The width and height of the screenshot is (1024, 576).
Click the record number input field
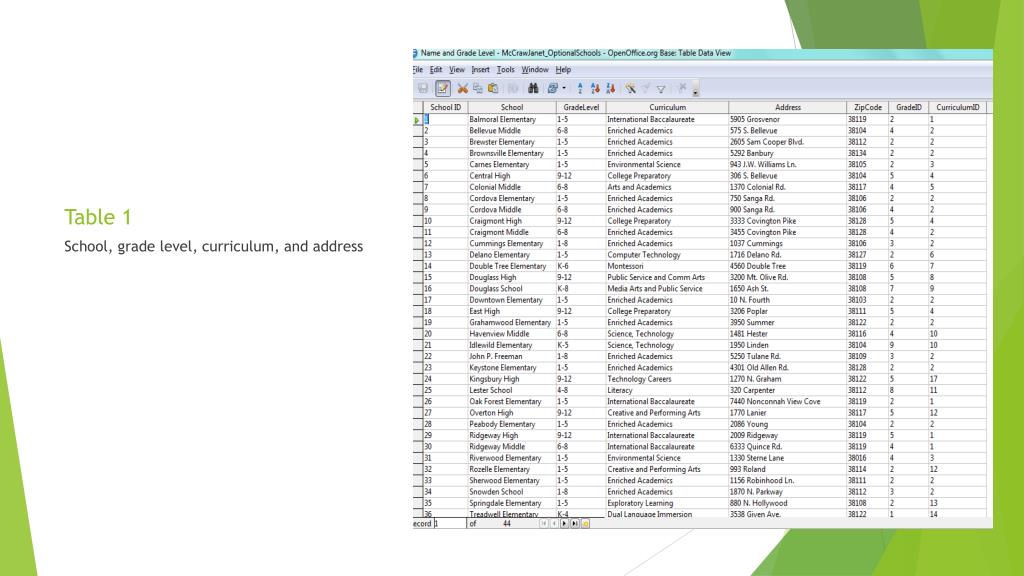(449, 522)
